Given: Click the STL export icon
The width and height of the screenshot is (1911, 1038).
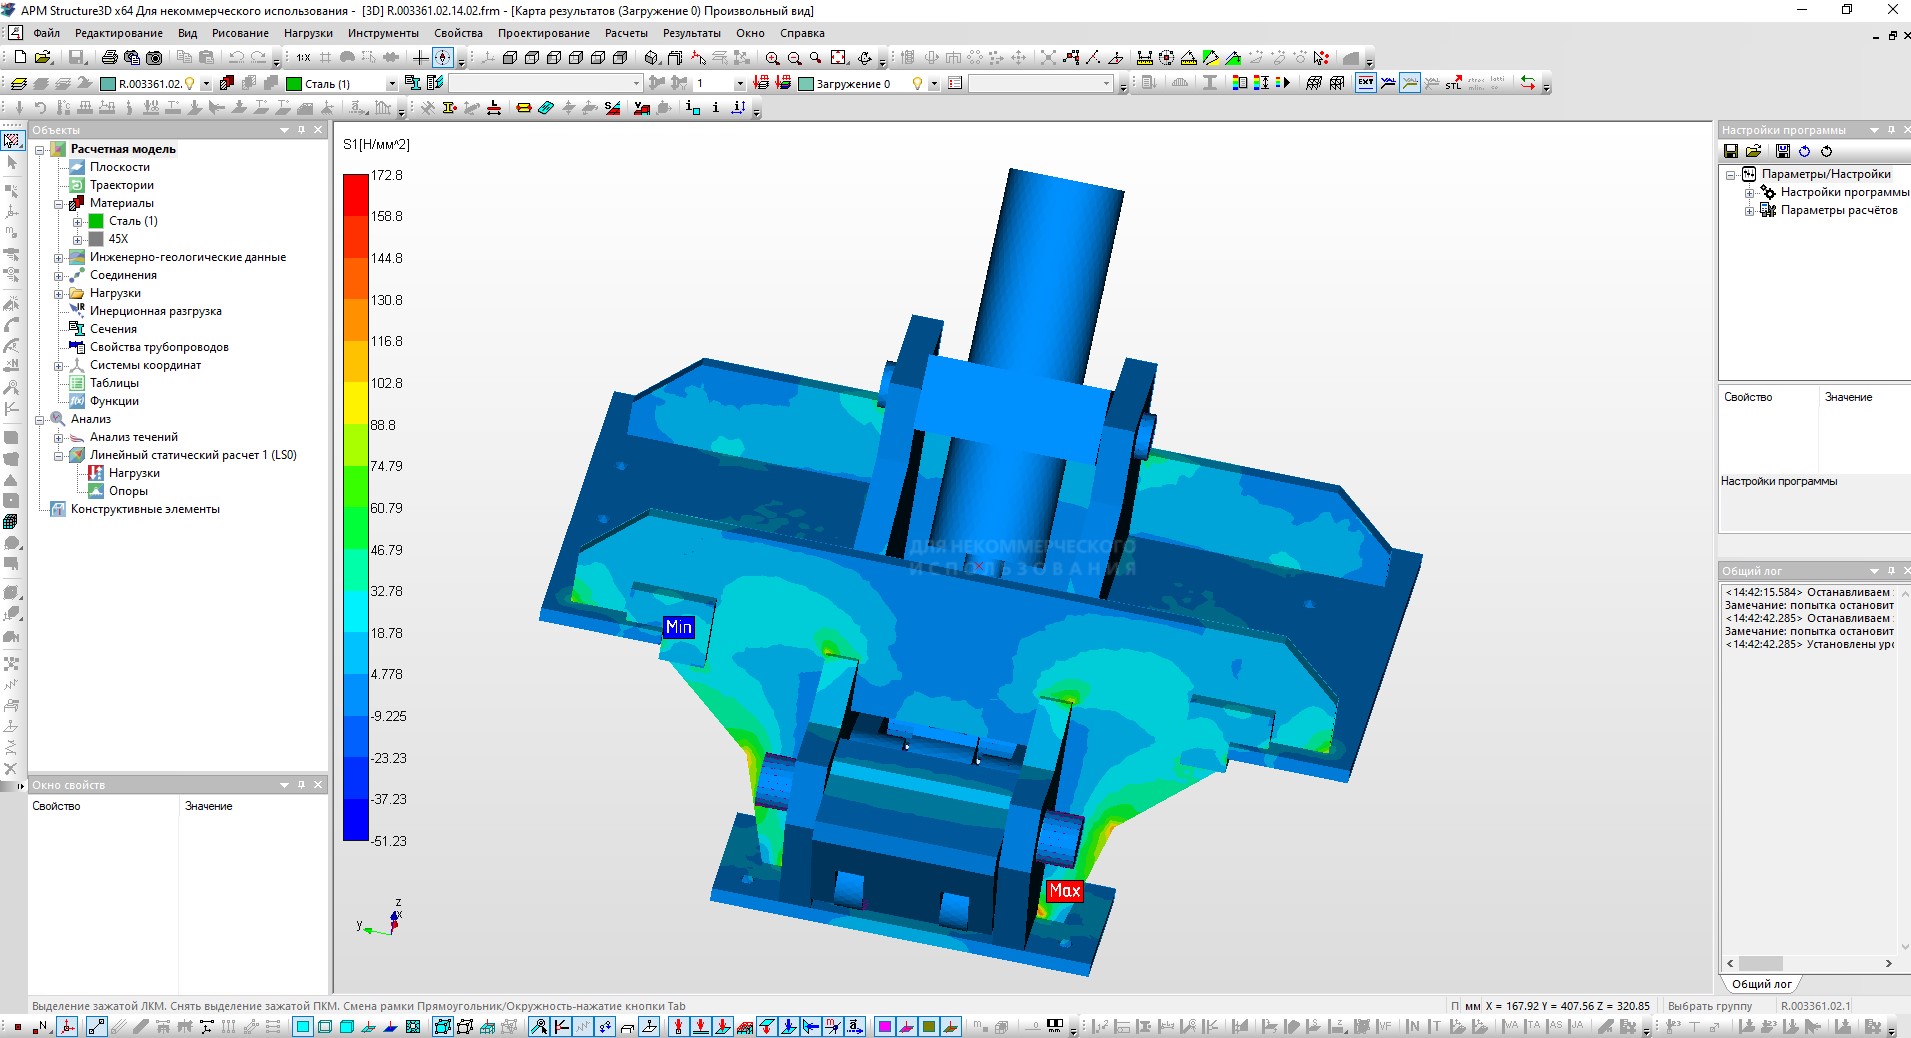Looking at the screenshot, I should [x=1453, y=84].
